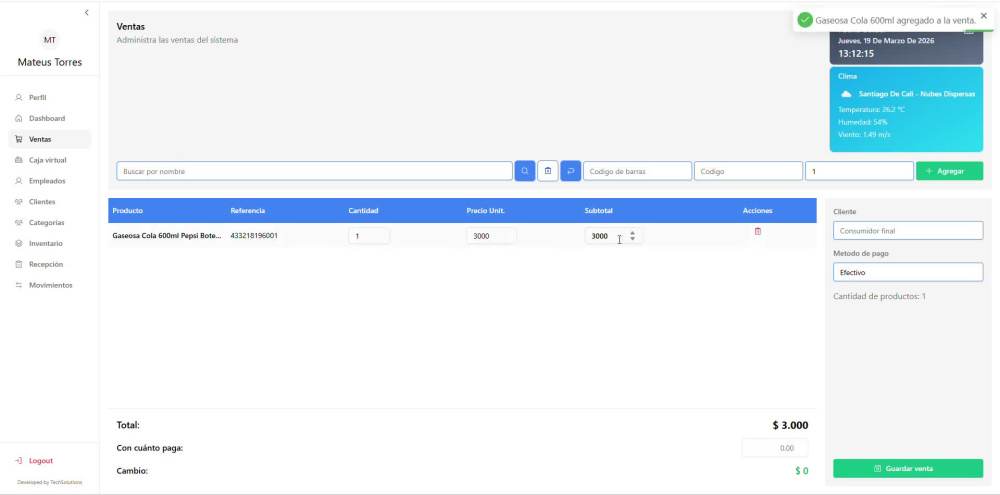Click the Producto column header
The image size is (1000, 495).
[x=128, y=211]
